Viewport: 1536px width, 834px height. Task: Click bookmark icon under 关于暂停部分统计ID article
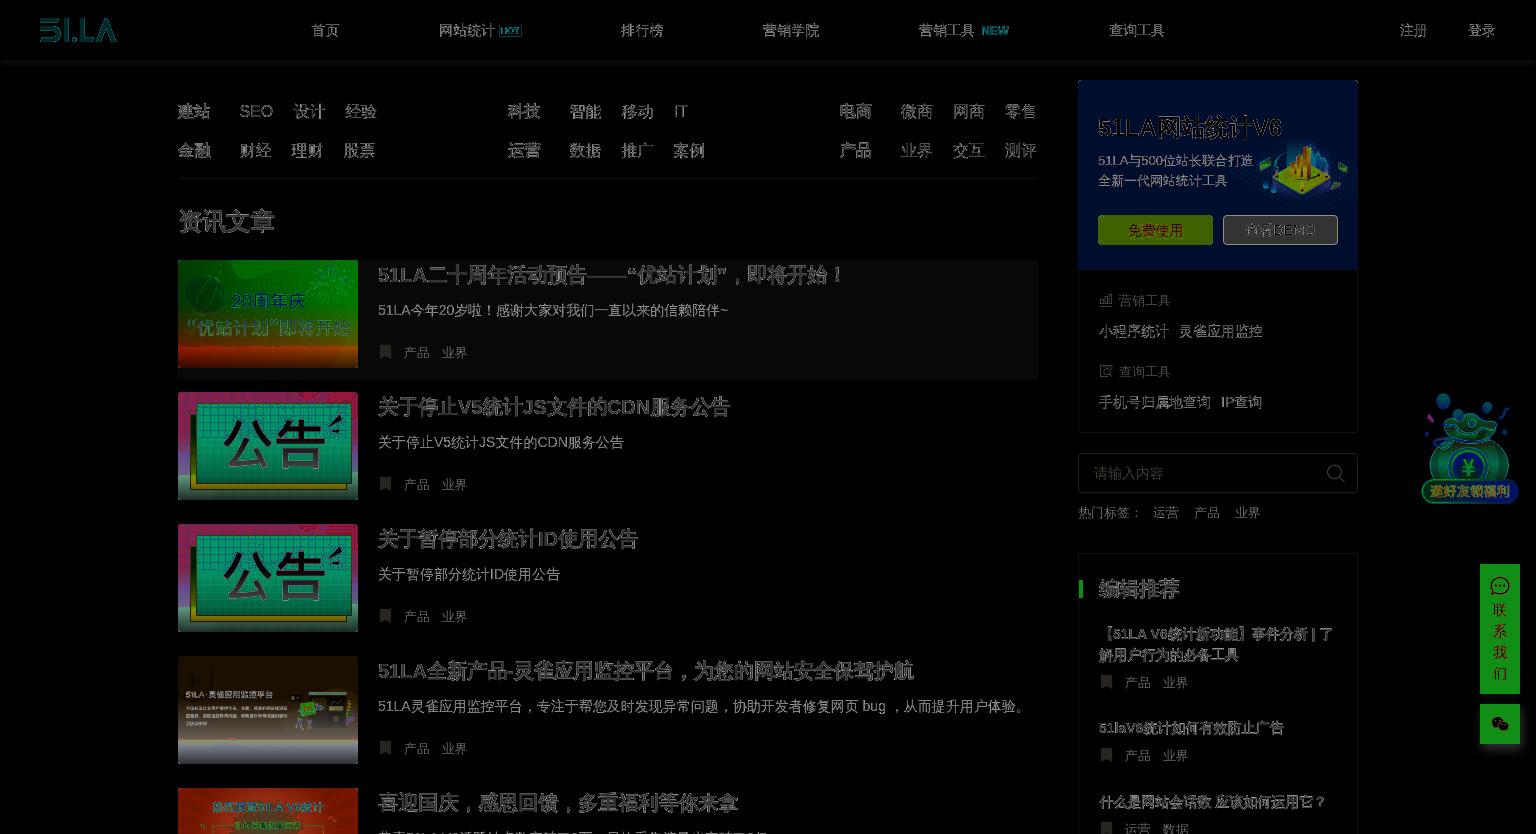pos(385,616)
